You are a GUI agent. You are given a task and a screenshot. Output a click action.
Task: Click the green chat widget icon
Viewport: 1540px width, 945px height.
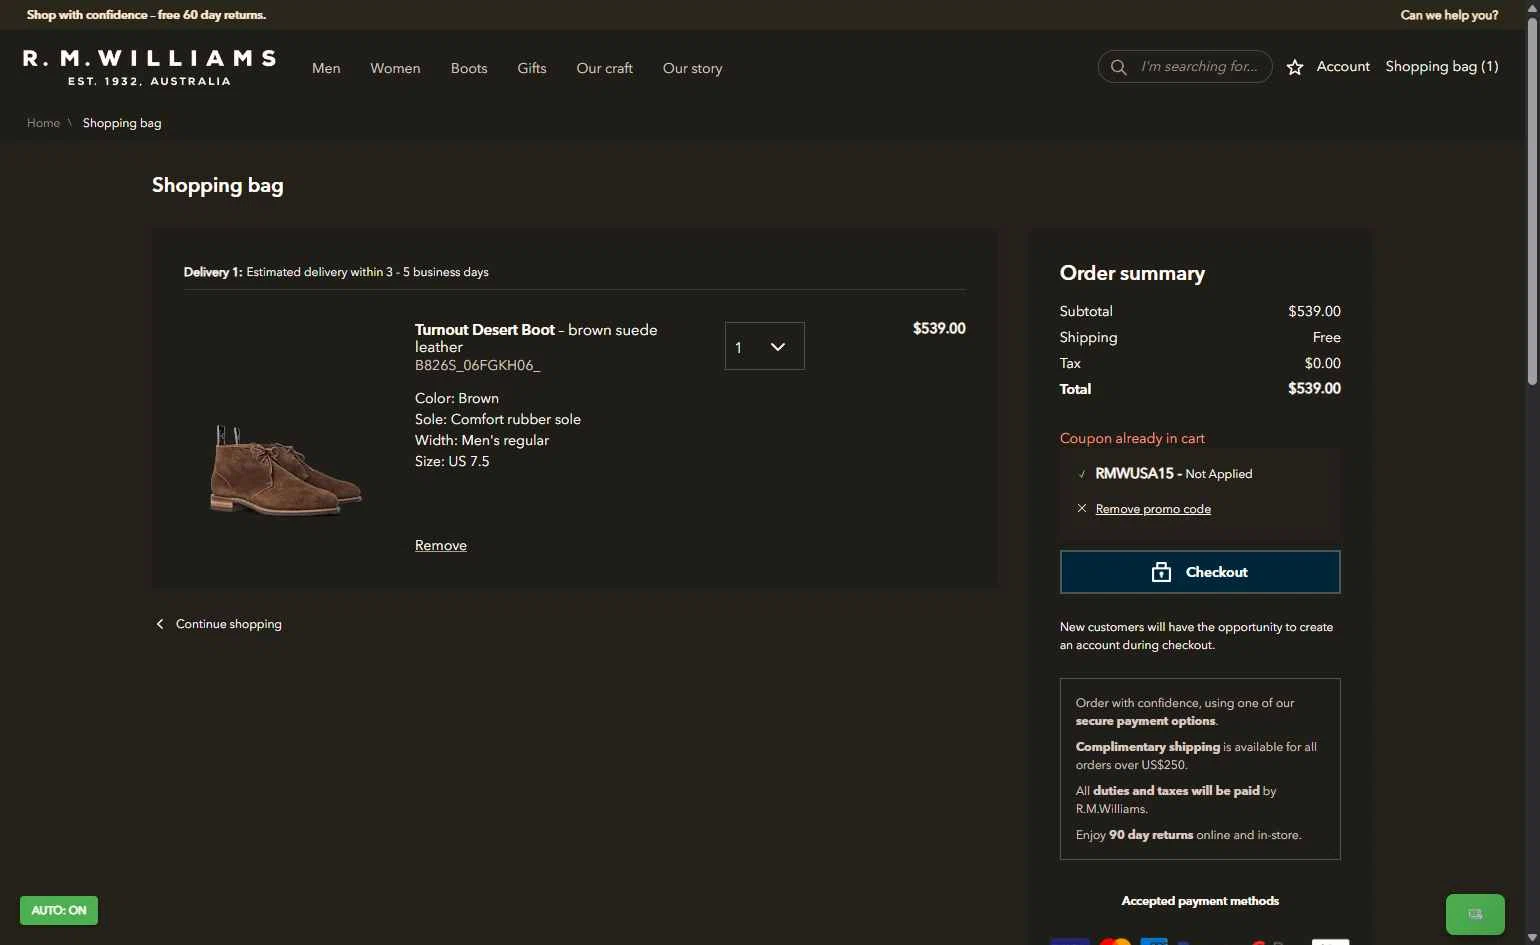[x=1475, y=914]
